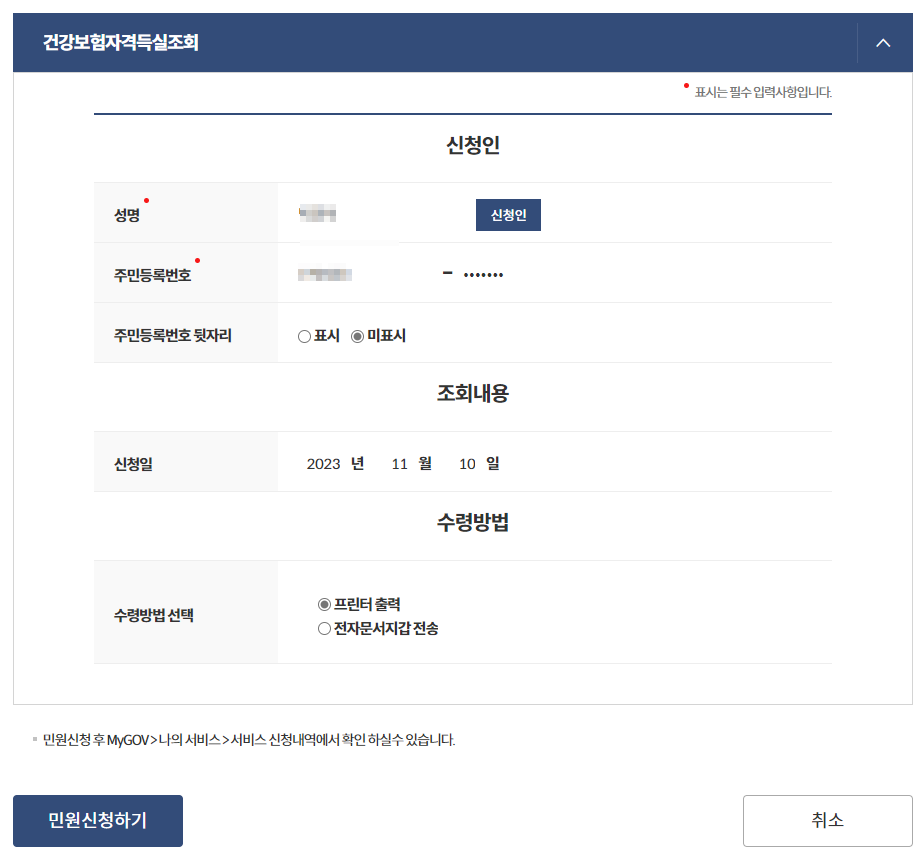Select the 미표시 radio button
The width and height of the screenshot is (924, 853).
pyautogui.click(x=359, y=336)
